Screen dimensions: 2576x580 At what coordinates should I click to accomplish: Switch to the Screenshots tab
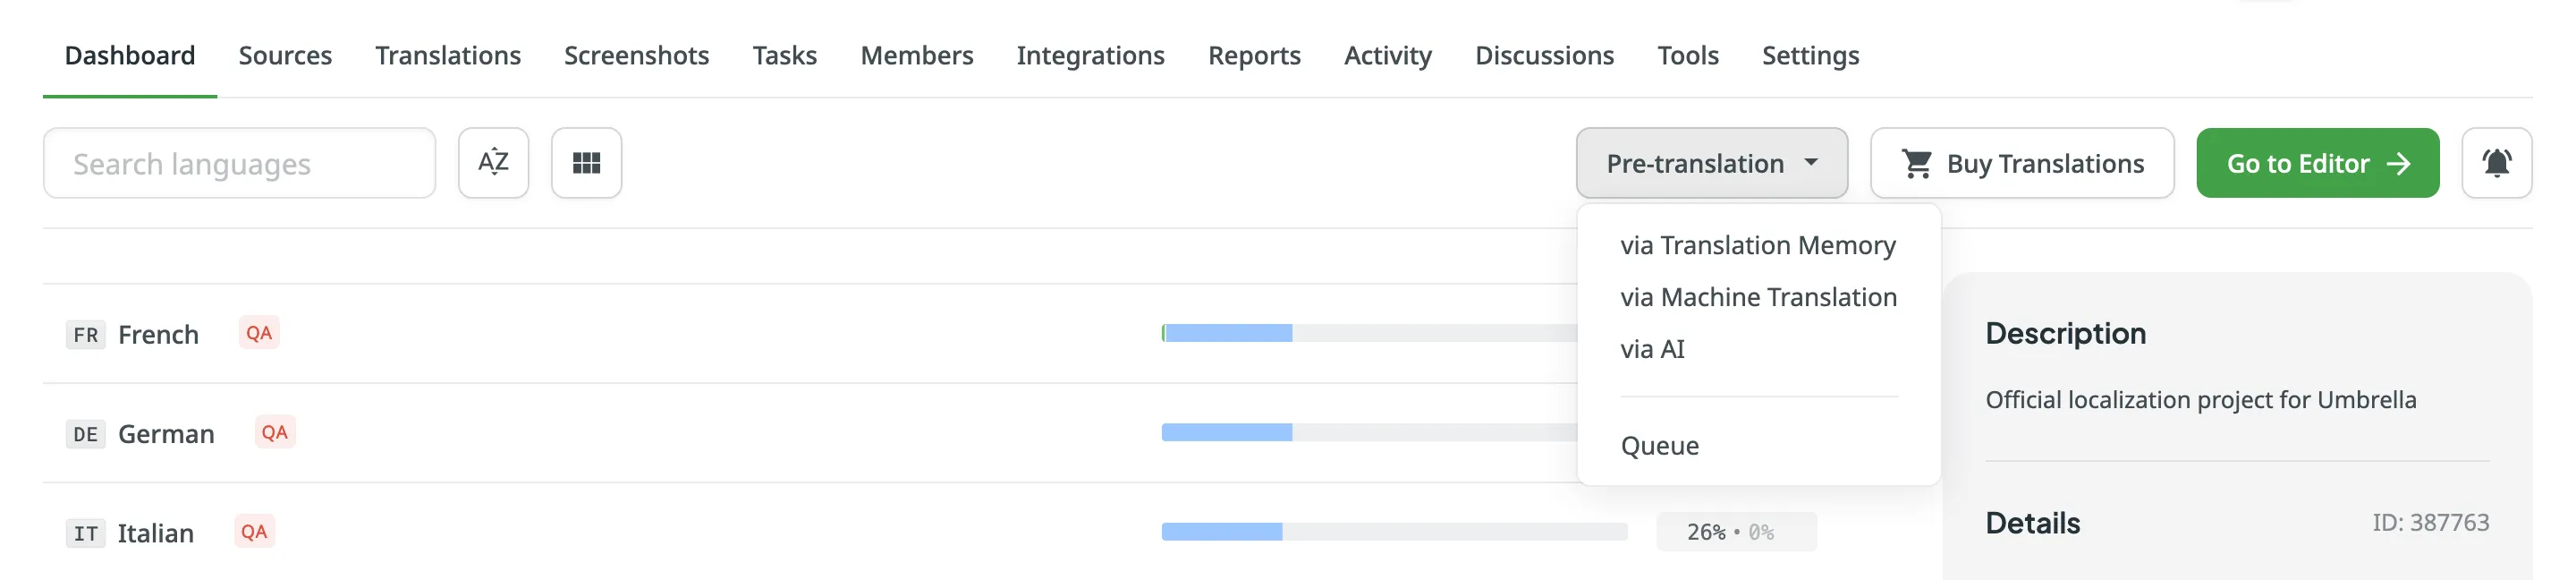click(x=636, y=55)
